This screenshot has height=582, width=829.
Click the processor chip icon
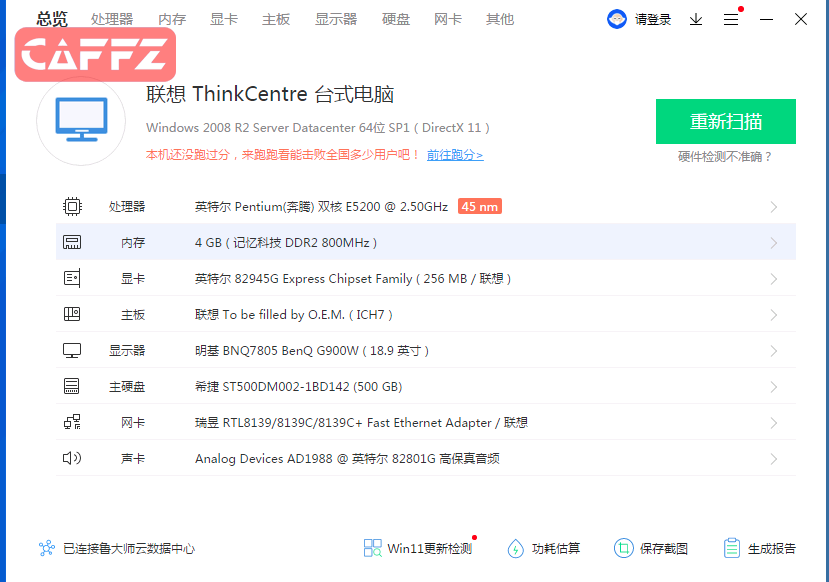click(x=72, y=207)
